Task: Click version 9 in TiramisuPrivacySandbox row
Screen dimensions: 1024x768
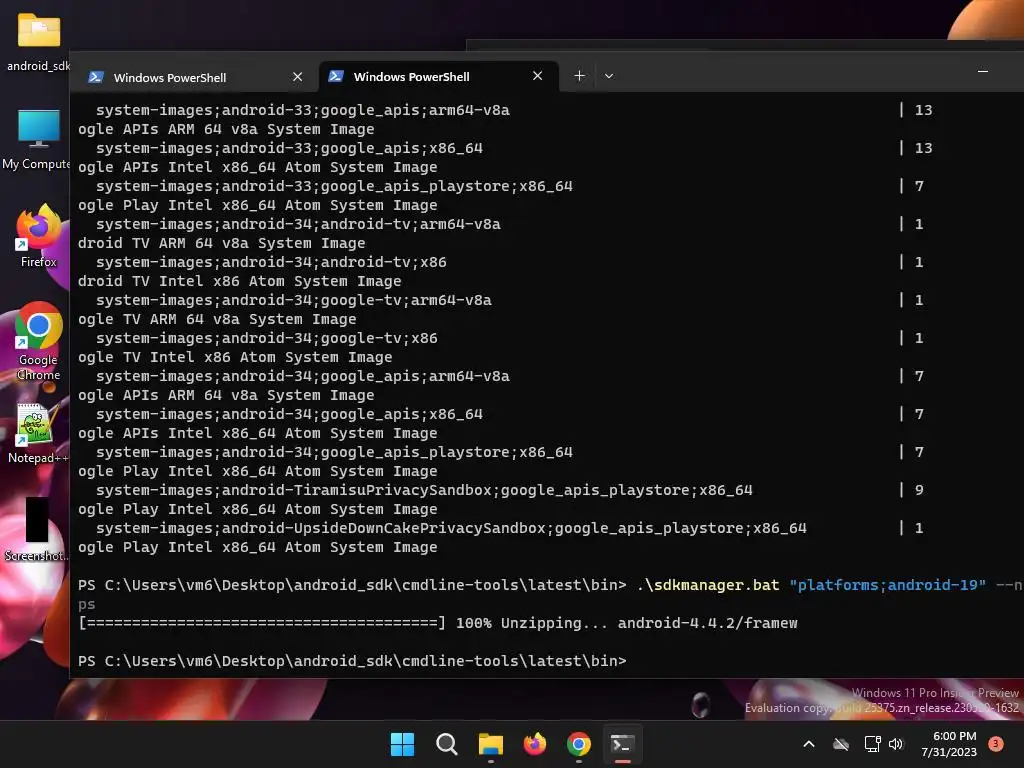Action: point(919,490)
